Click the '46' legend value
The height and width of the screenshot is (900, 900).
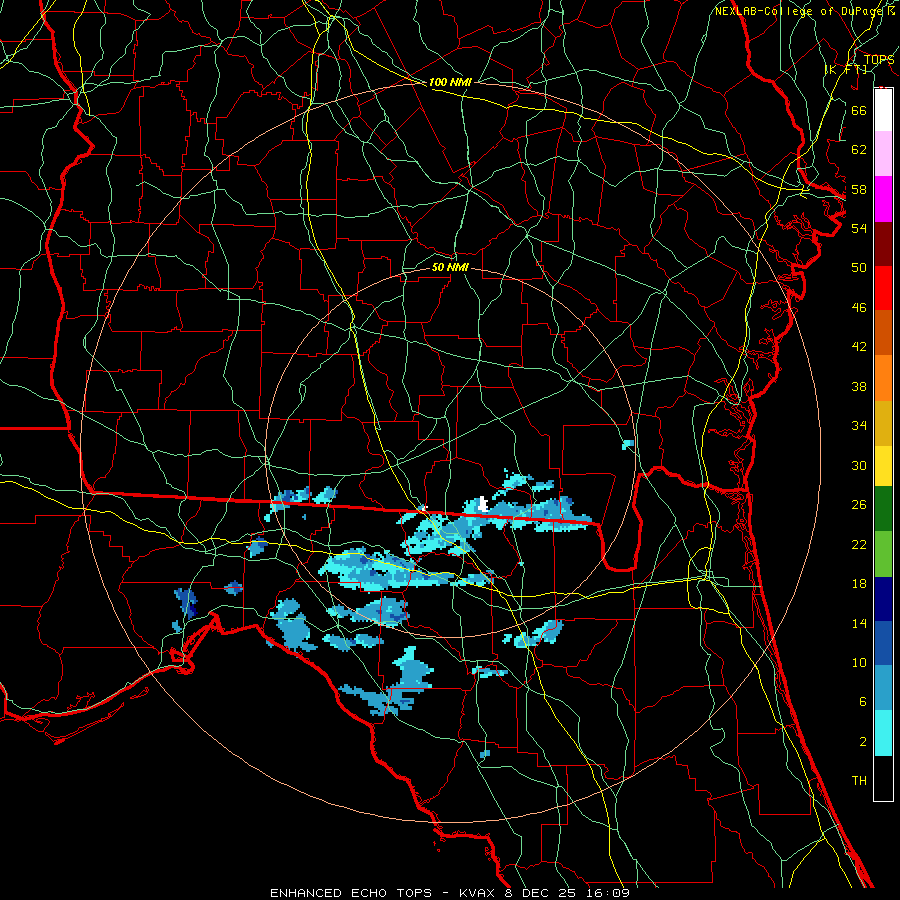coord(859,308)
